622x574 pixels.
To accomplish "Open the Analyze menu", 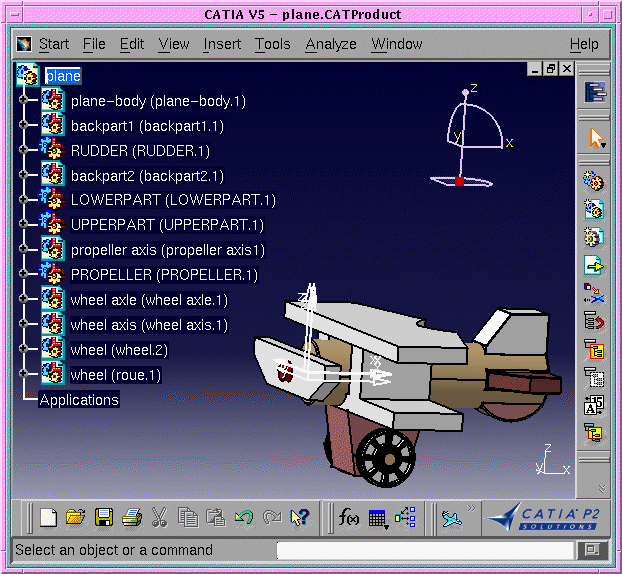I will 330,44.
